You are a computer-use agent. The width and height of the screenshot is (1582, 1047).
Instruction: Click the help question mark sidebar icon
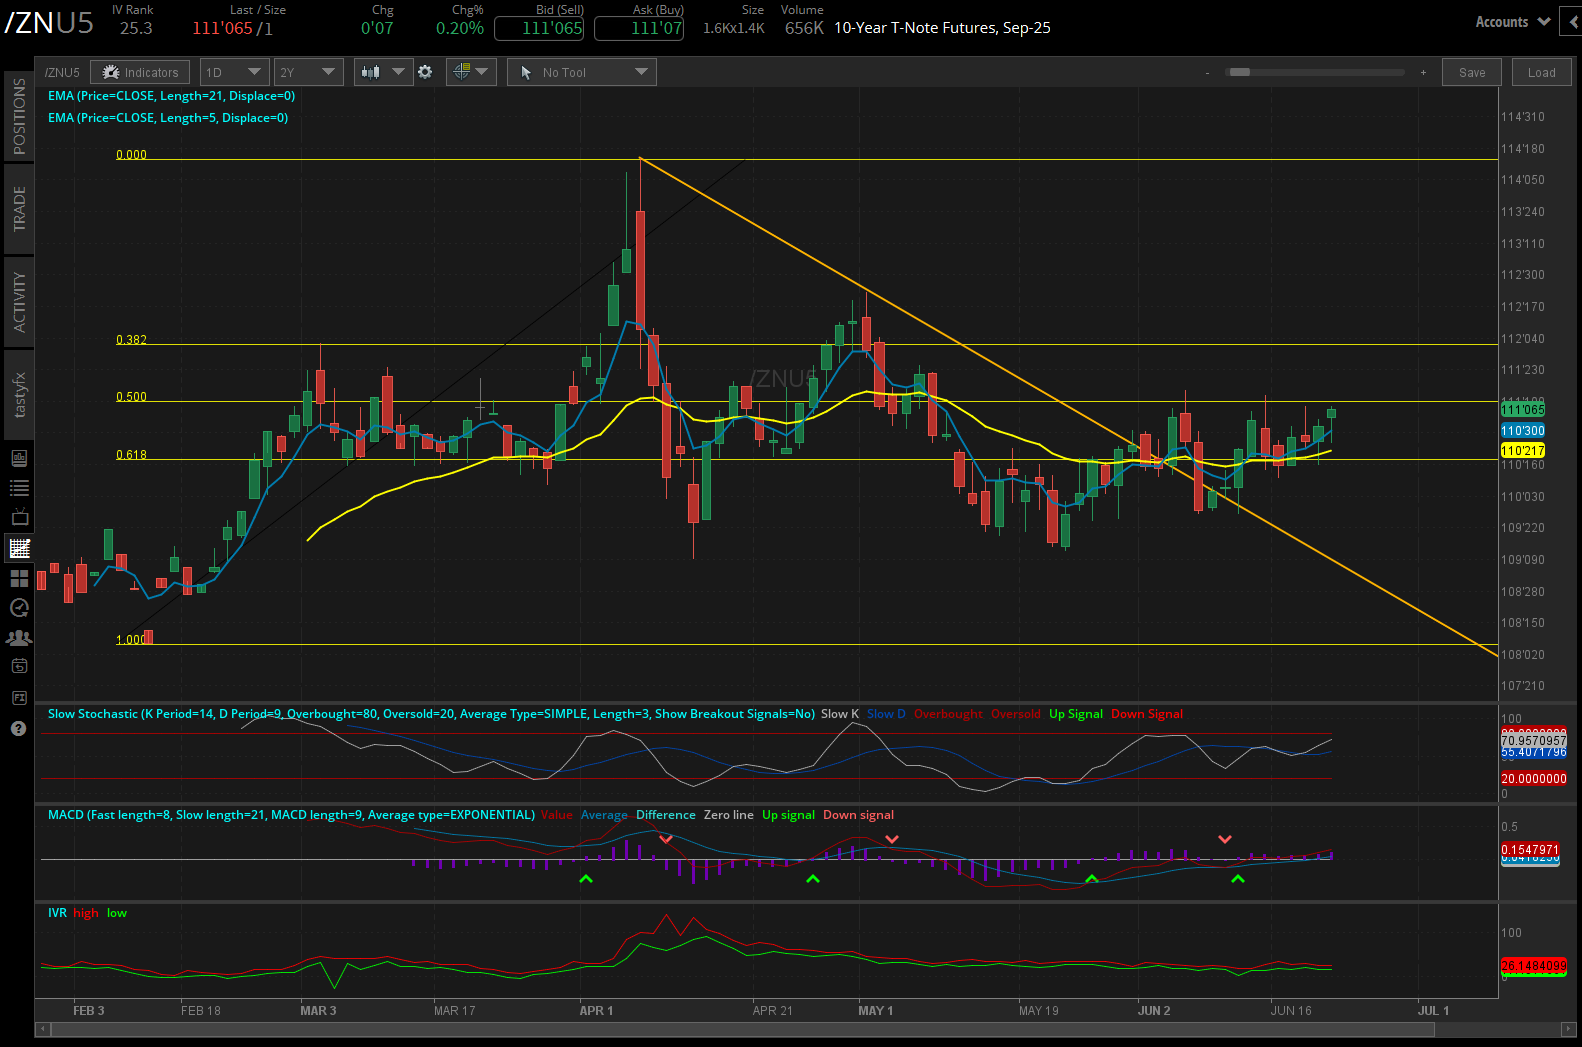pos(18,729)
